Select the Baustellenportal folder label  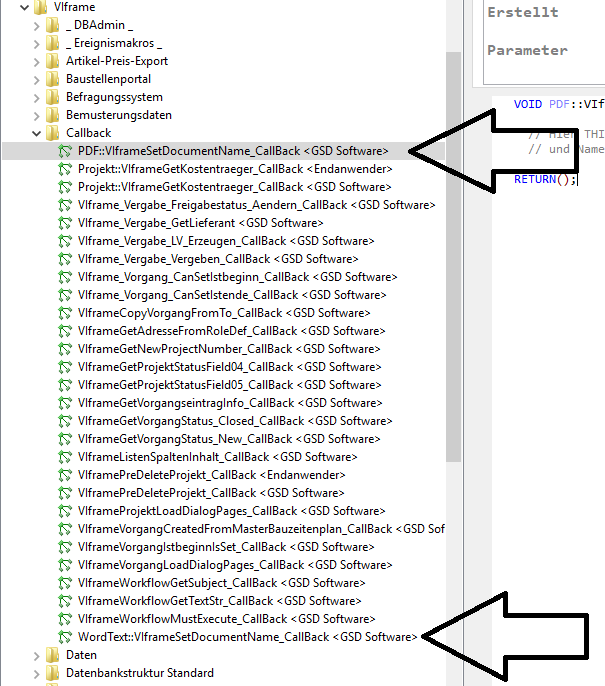point(108,79)
